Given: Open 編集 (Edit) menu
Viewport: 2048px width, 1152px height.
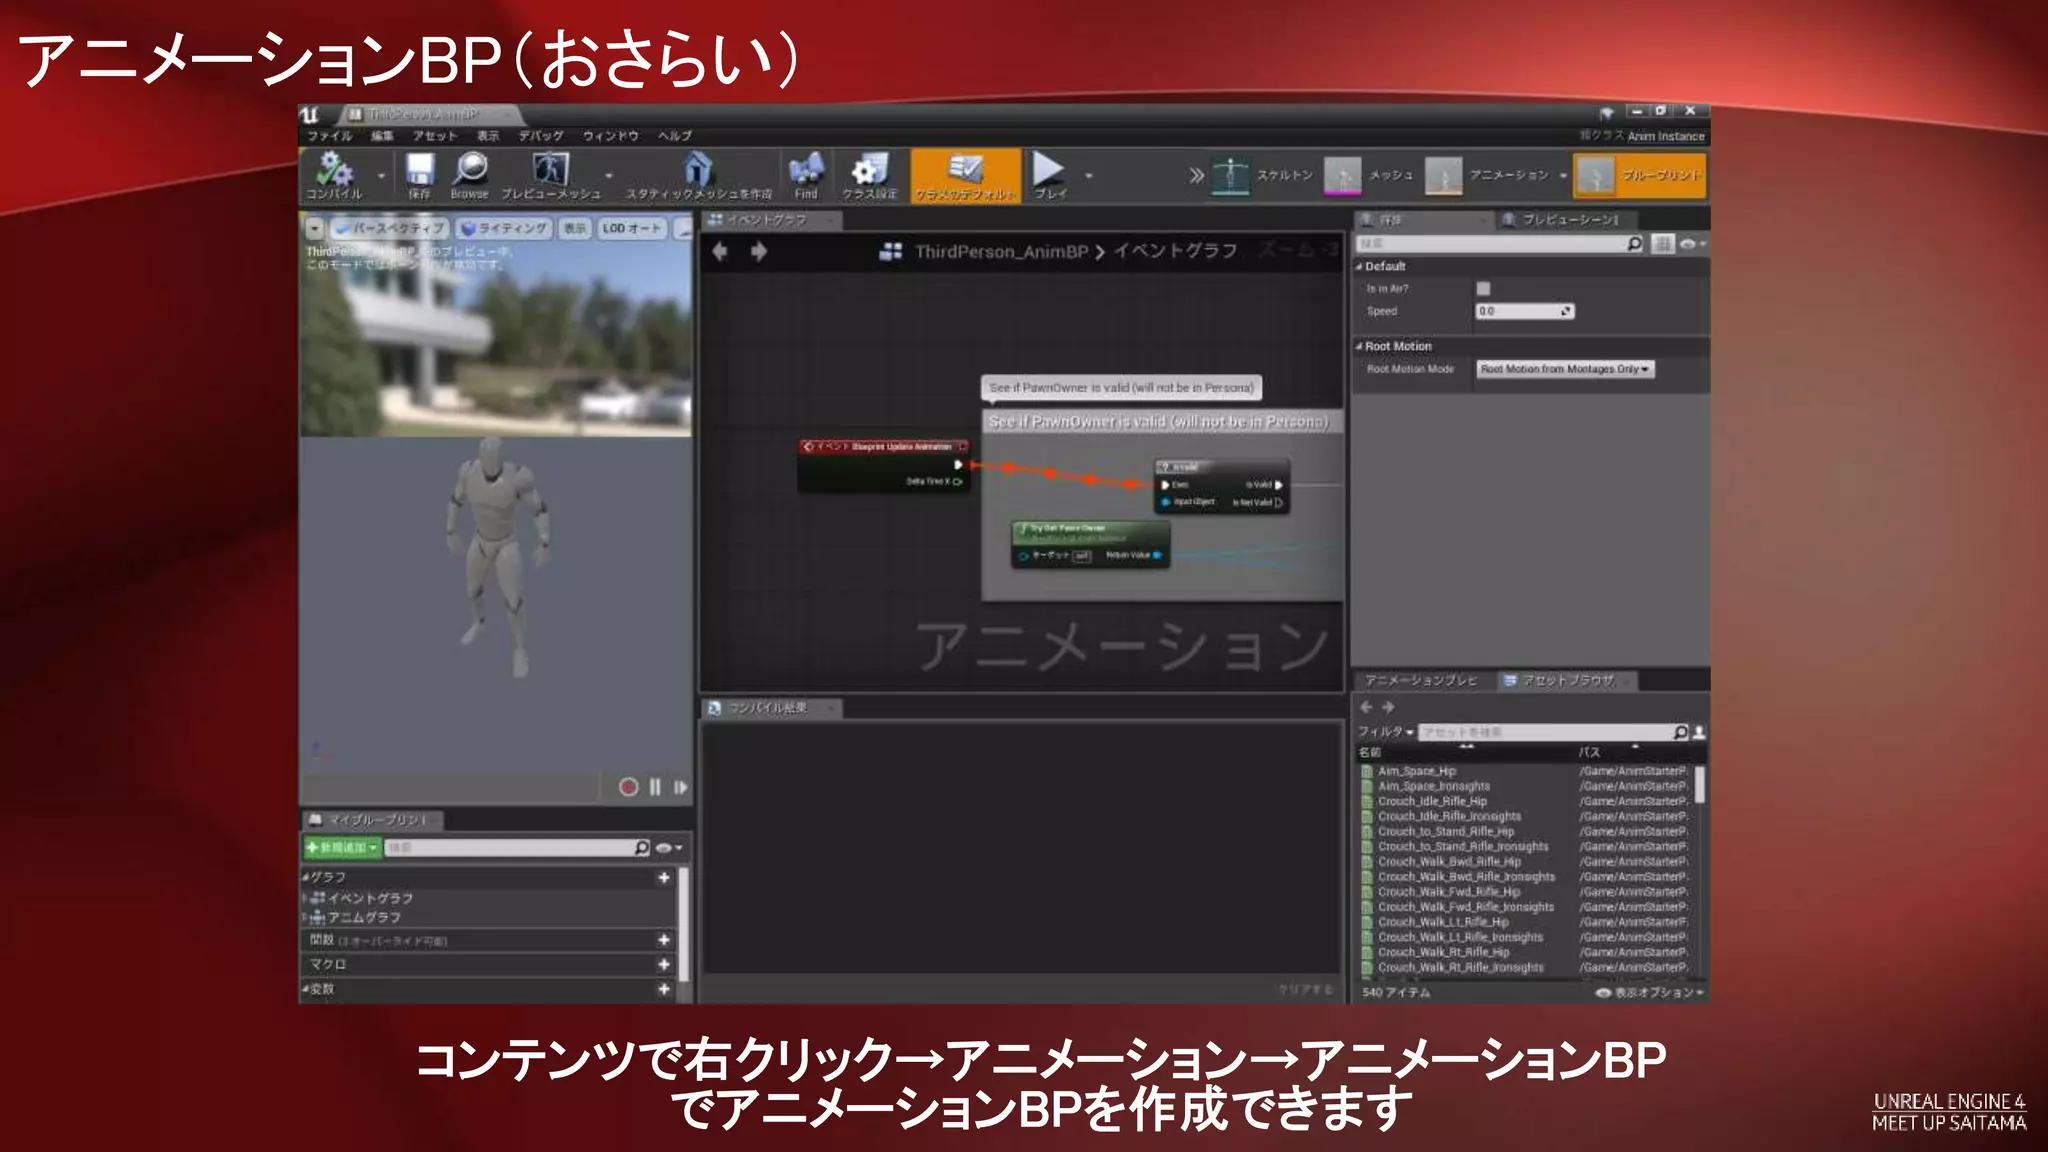Looking at the screenshot, I should click(382, 136).
